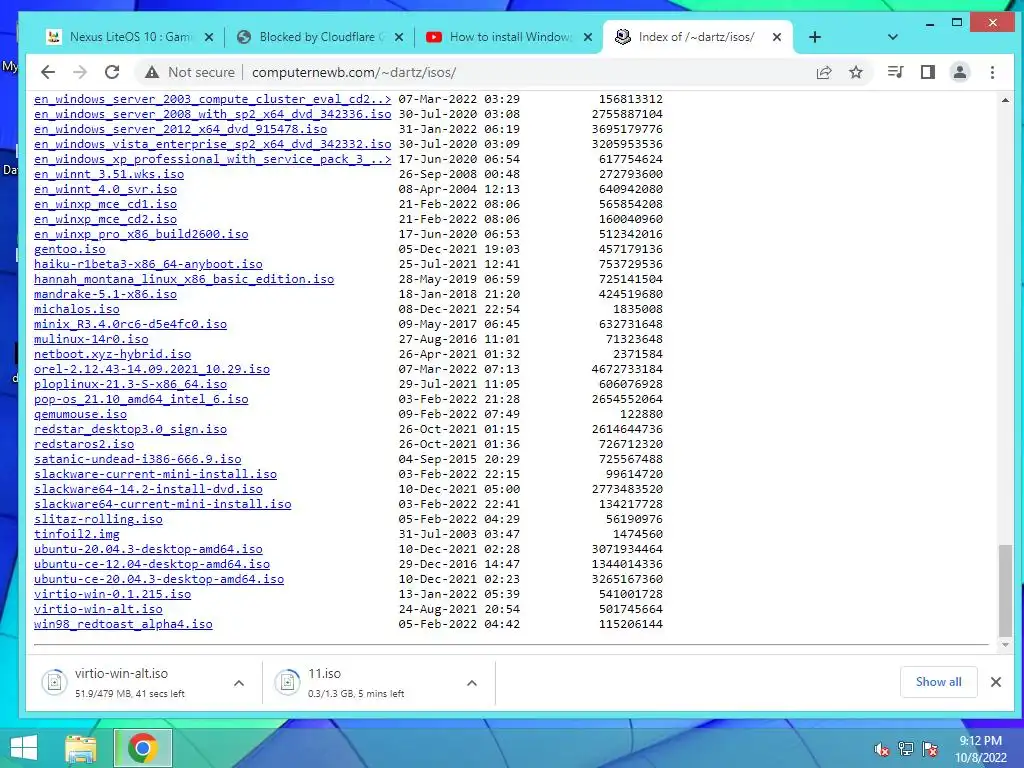The width and height of the screenshot is (1024, 768).
Task: Click Chrome icon in taskbar
Action: coord(143,748)
